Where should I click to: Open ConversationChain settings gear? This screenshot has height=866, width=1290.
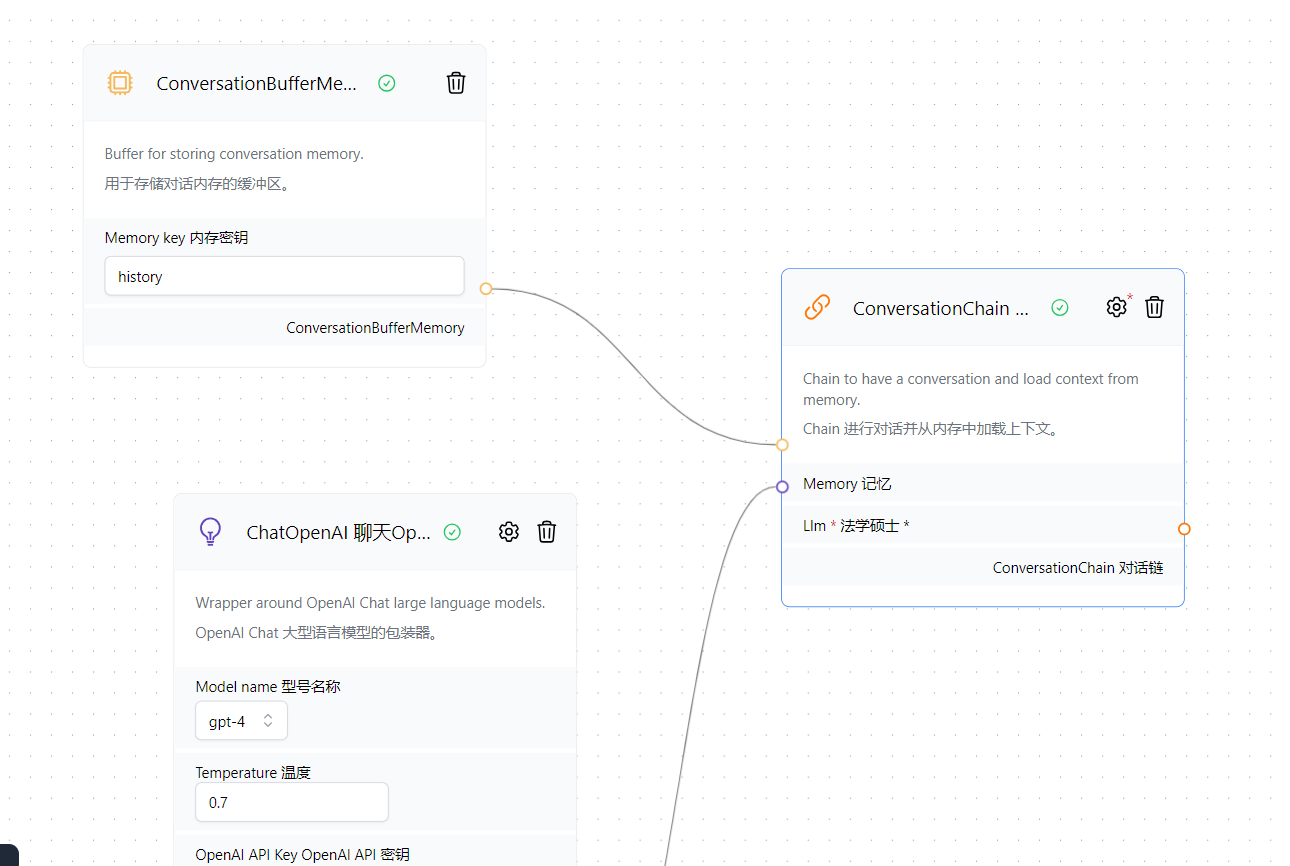(1116, 307)
